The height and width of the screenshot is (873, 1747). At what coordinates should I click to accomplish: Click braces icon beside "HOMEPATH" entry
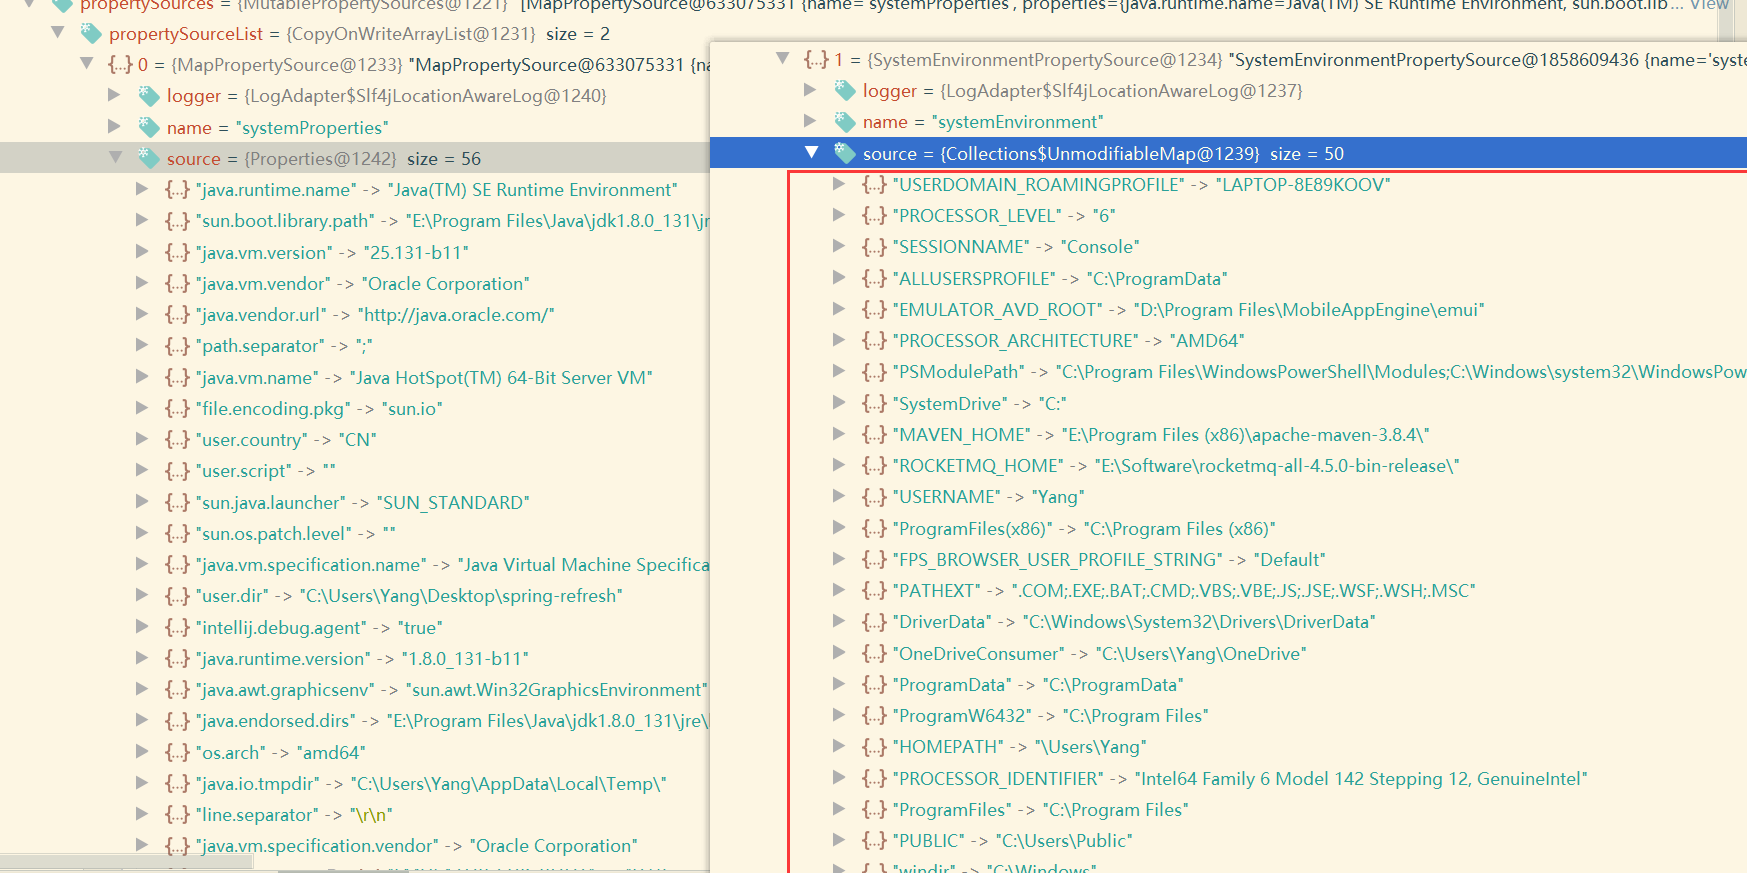[874, 747]
